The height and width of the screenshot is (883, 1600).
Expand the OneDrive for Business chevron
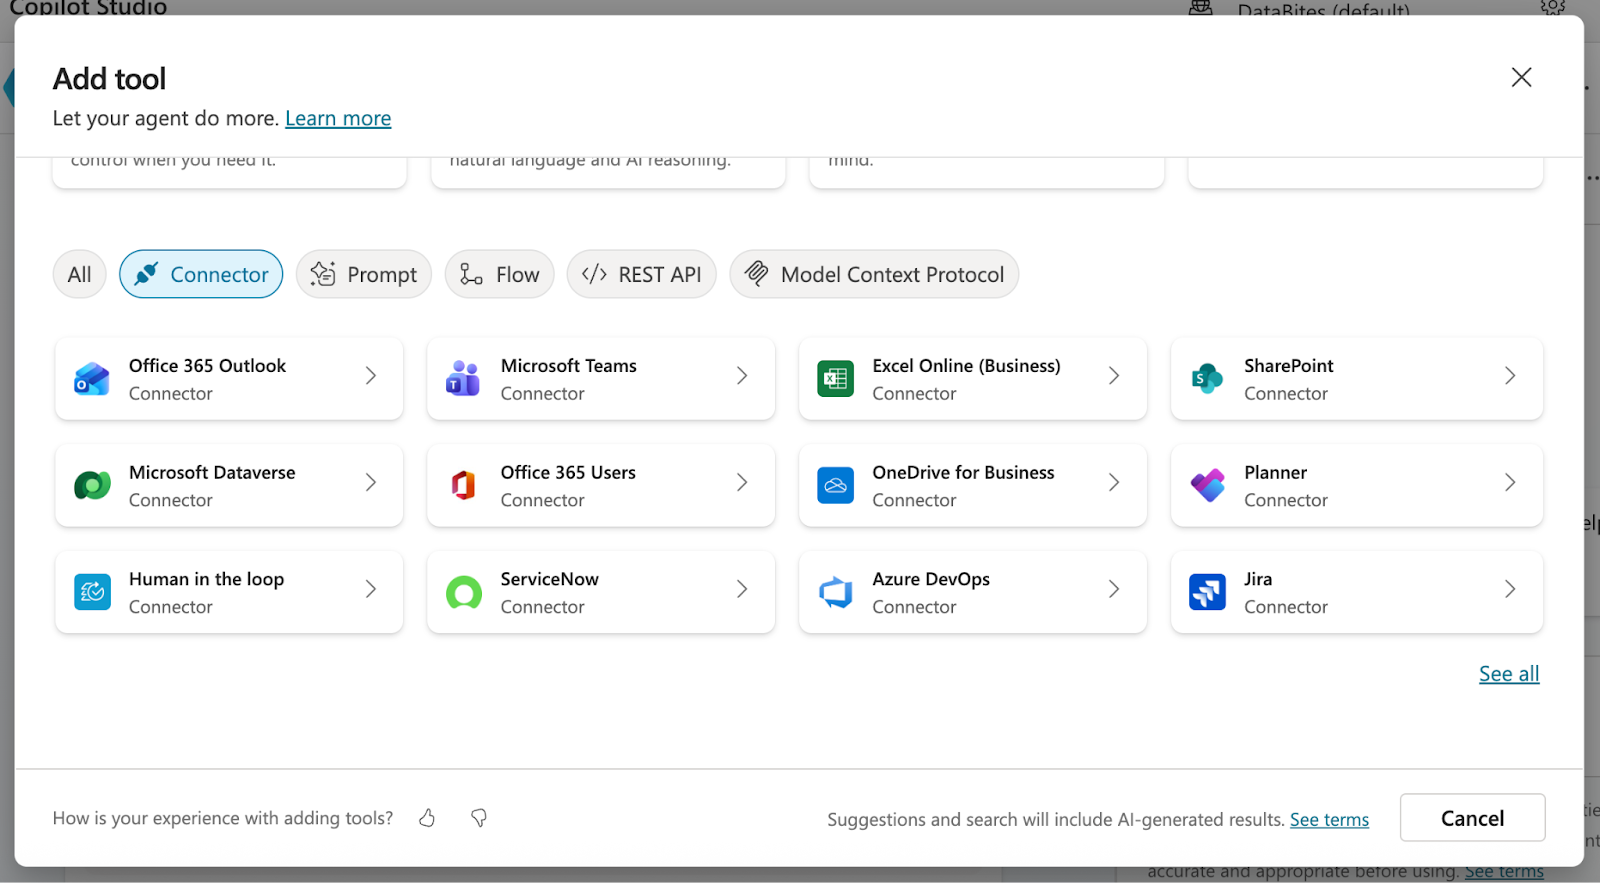click(1114, 482)
